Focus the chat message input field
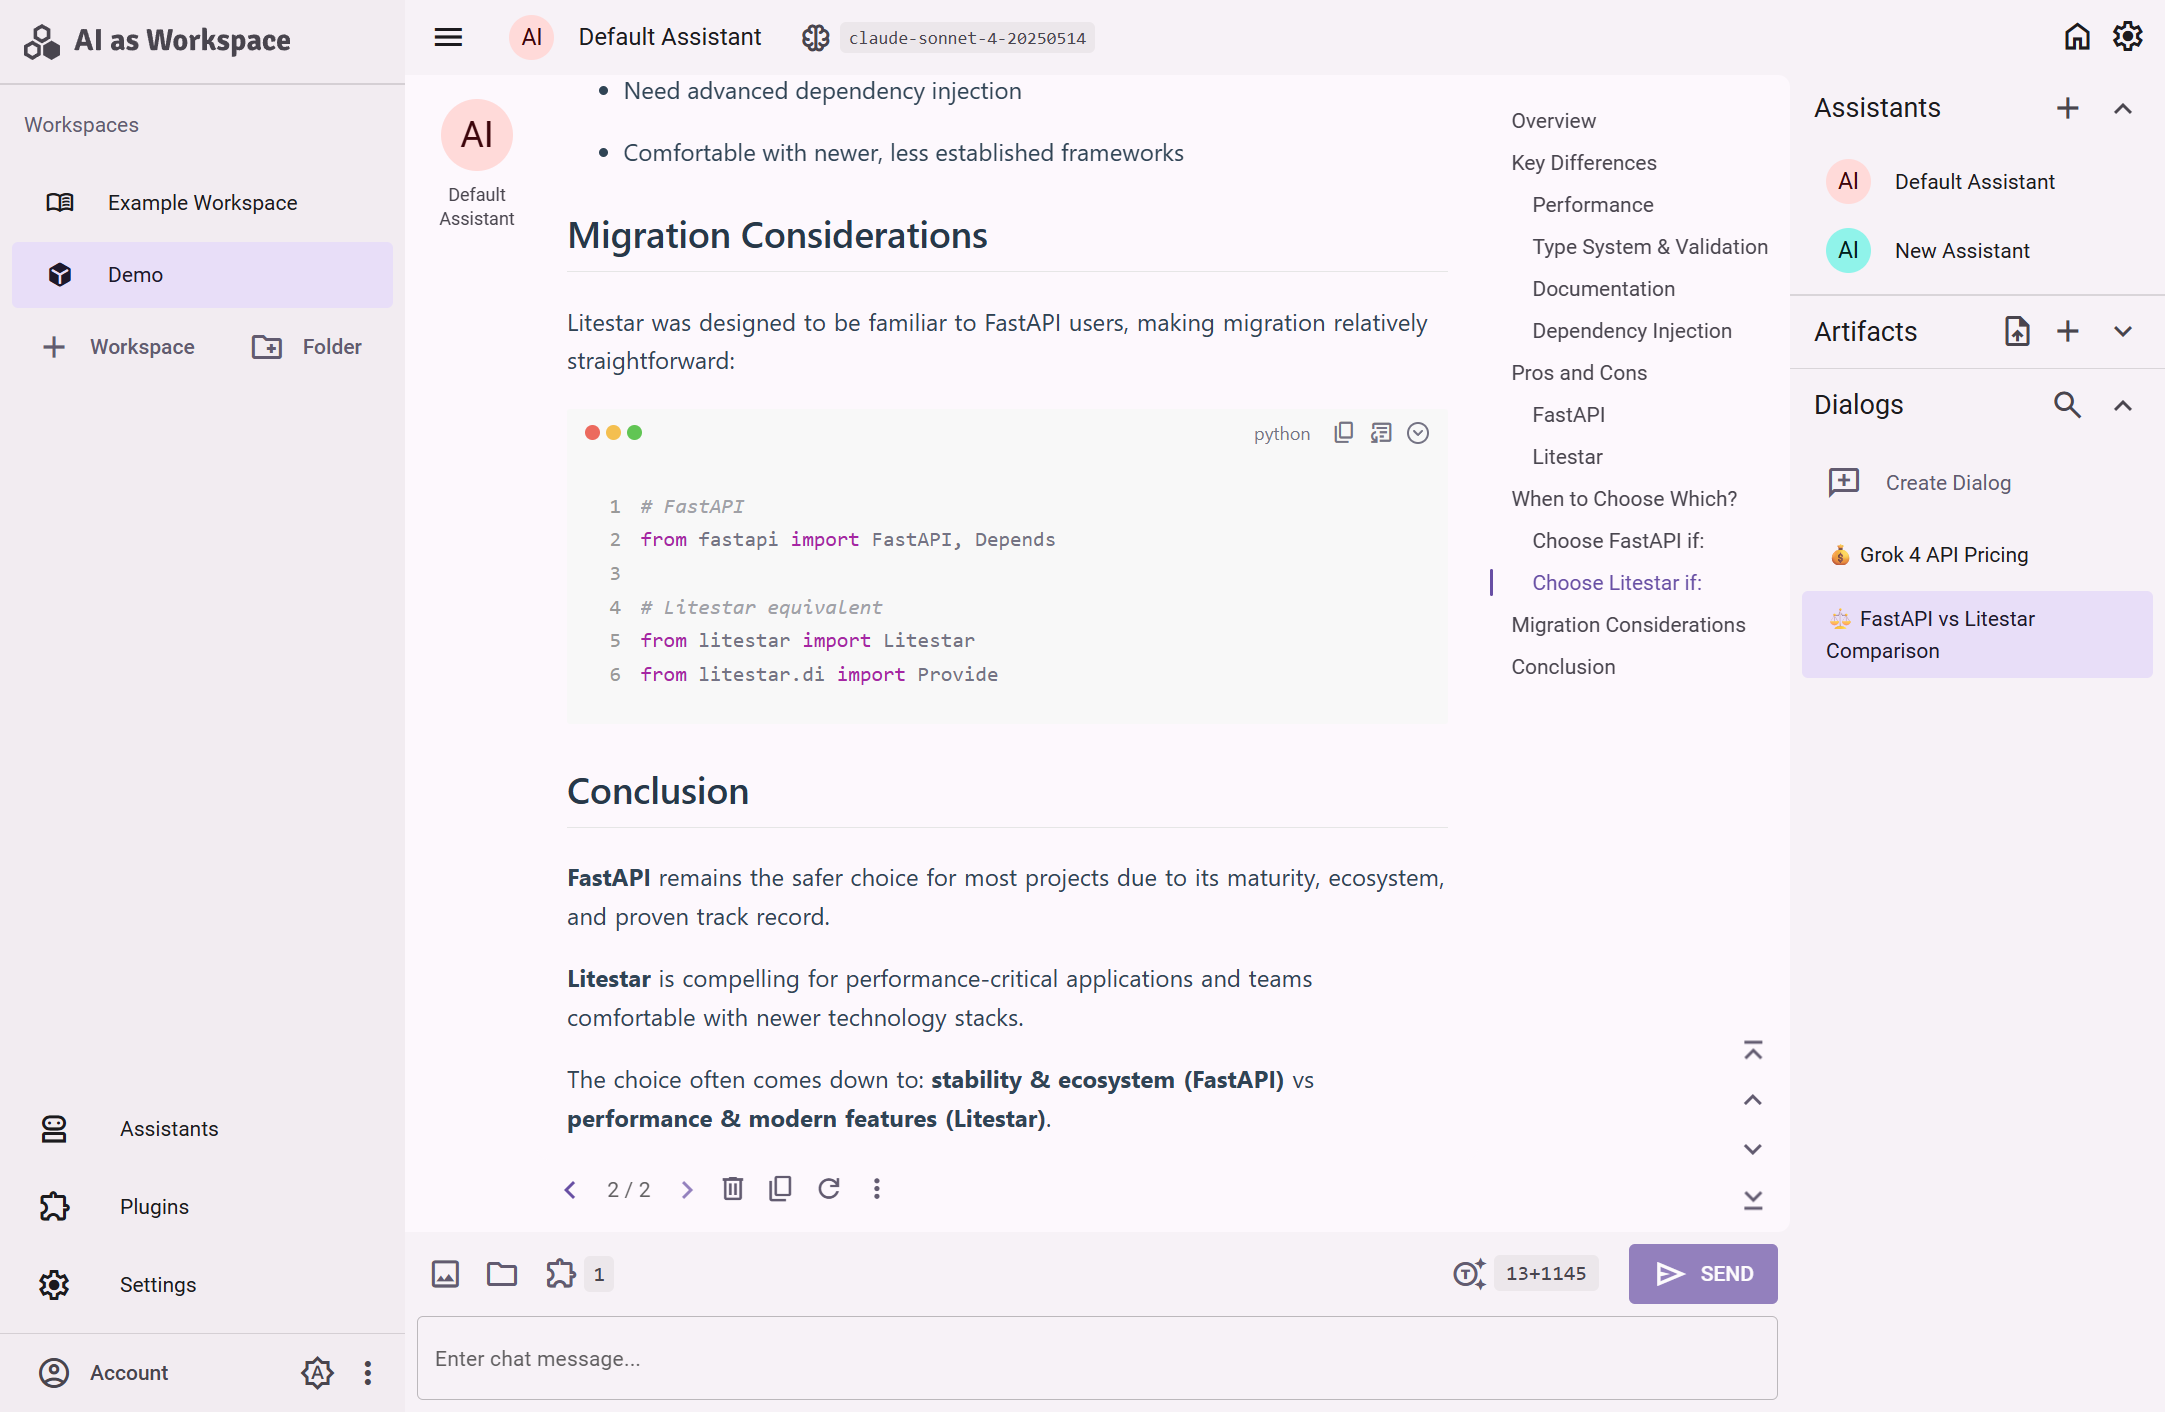Viewport: 2165px width, 1412px height. click(x=1097, y=1358)
